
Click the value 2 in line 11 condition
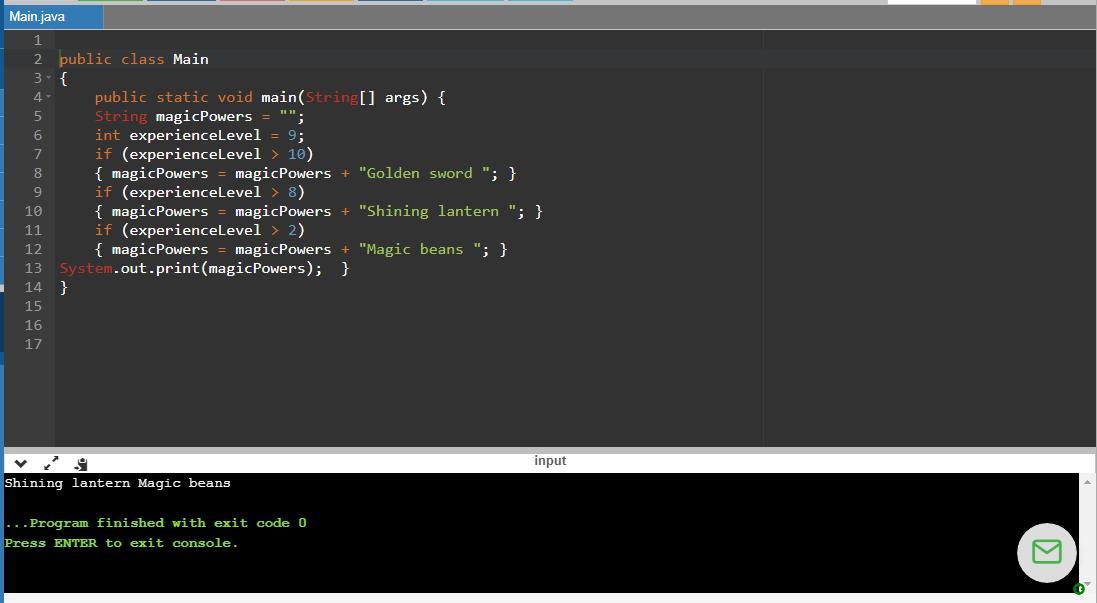pos(292,230)
